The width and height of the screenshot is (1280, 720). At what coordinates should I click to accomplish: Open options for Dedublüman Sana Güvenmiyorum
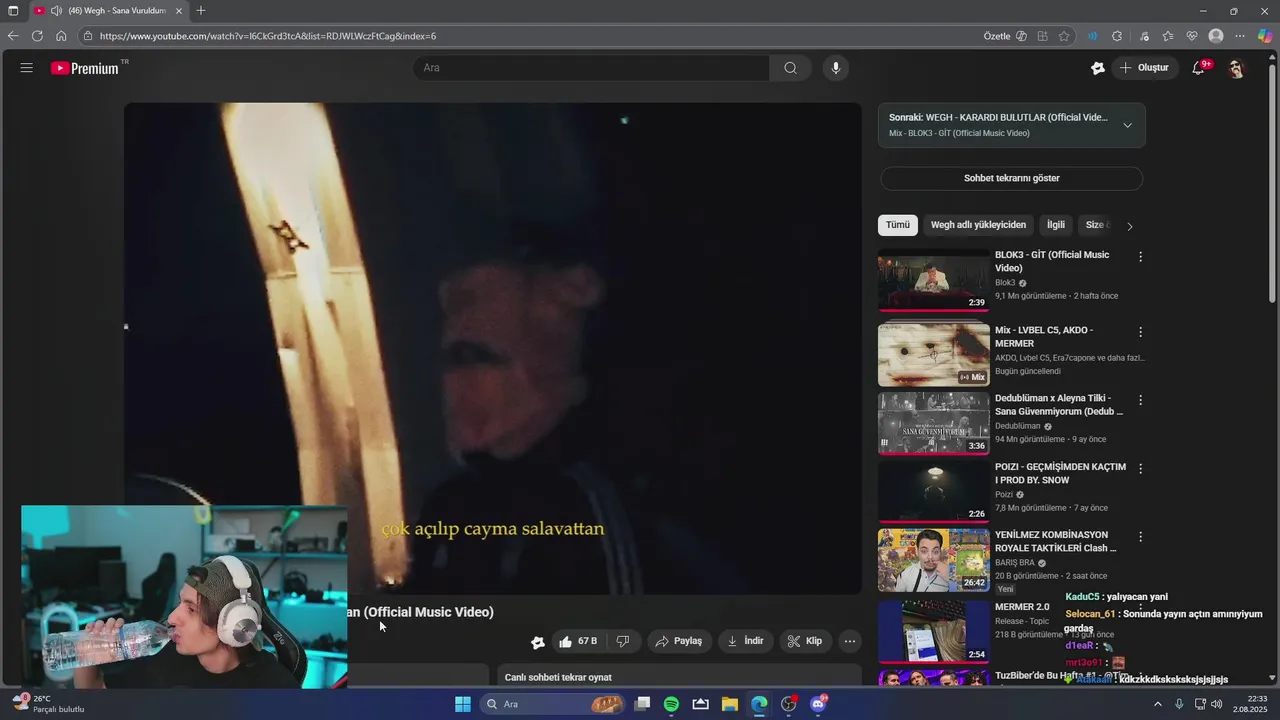1140,400
